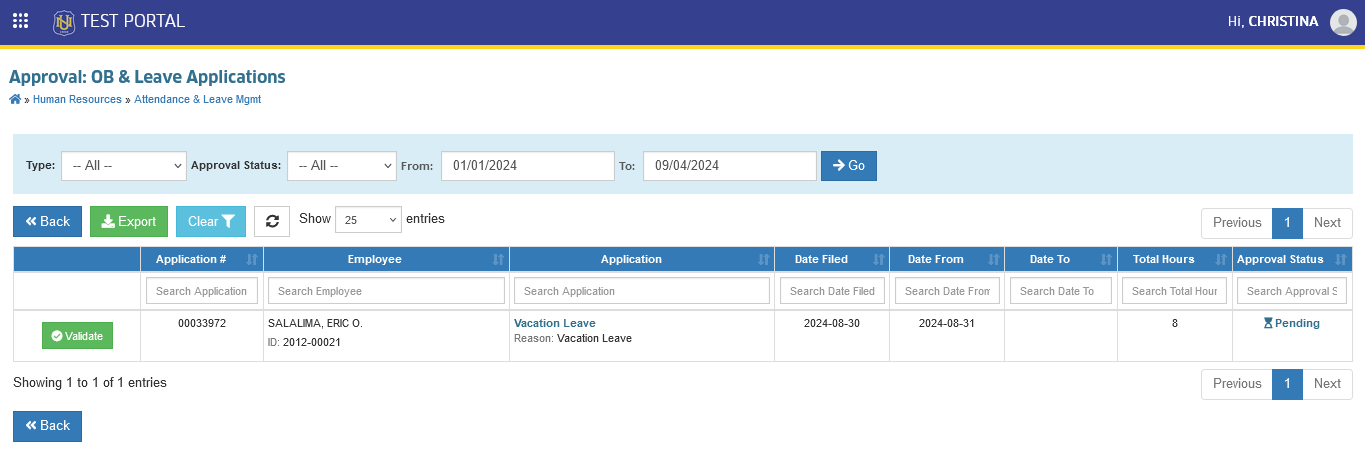Screen dimensions: 1365x453
Task: Sort by Date To column arrows
Action: [1108, 259]
